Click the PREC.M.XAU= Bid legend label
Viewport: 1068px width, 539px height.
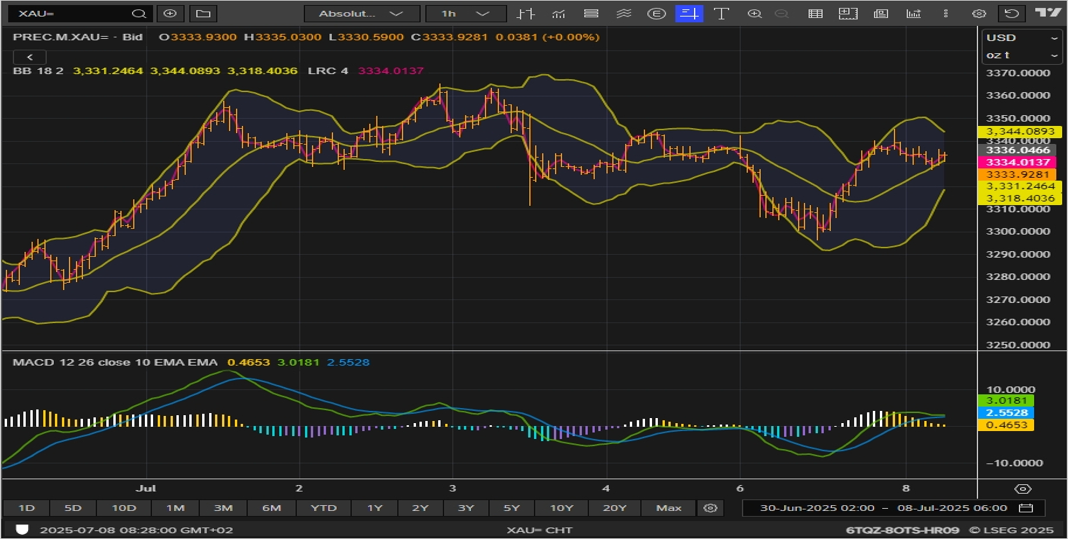78,37
